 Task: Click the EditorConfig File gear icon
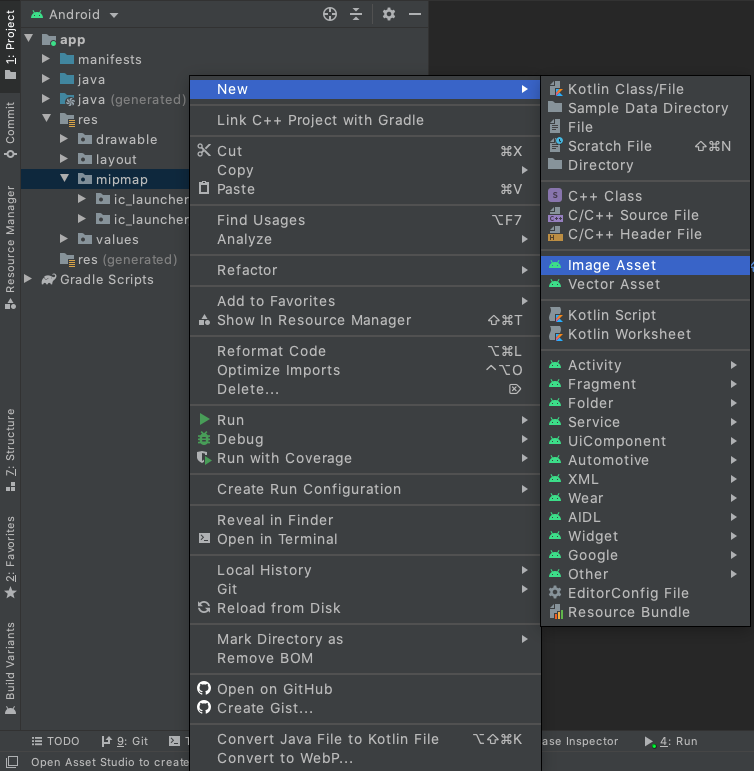pyautogui.click(x=555, y=593)
